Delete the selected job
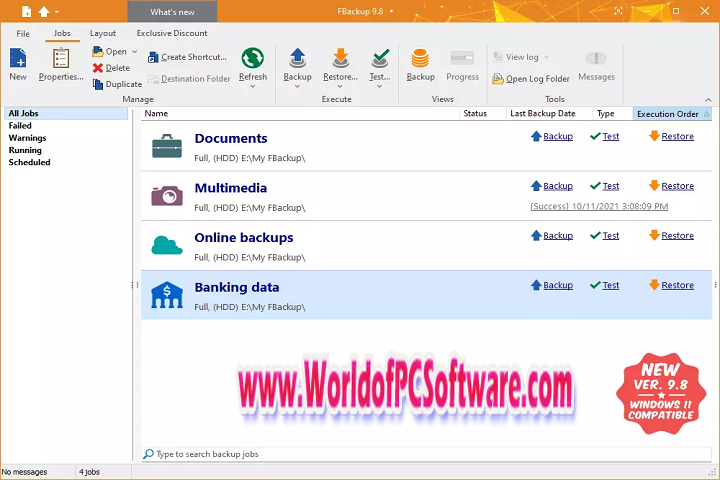This screenshot has width=720, height=480. click(x=112, y=68)
